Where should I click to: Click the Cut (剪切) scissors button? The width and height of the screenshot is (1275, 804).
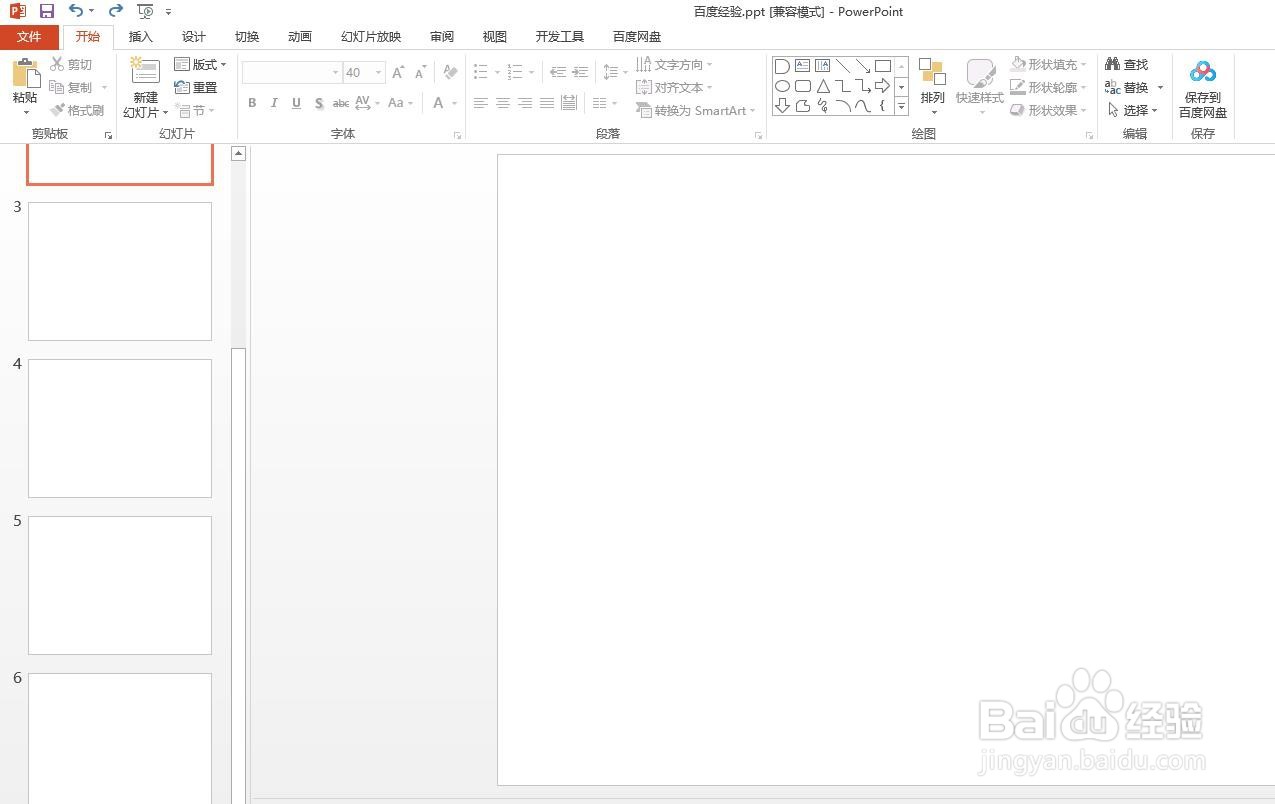pos(71,65)
